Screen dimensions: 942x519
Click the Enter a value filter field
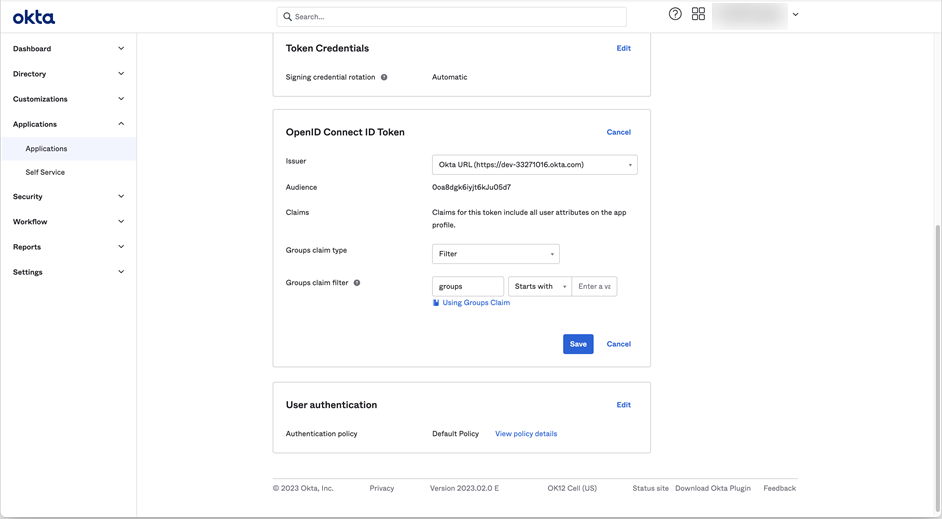(x=594, y=287)
